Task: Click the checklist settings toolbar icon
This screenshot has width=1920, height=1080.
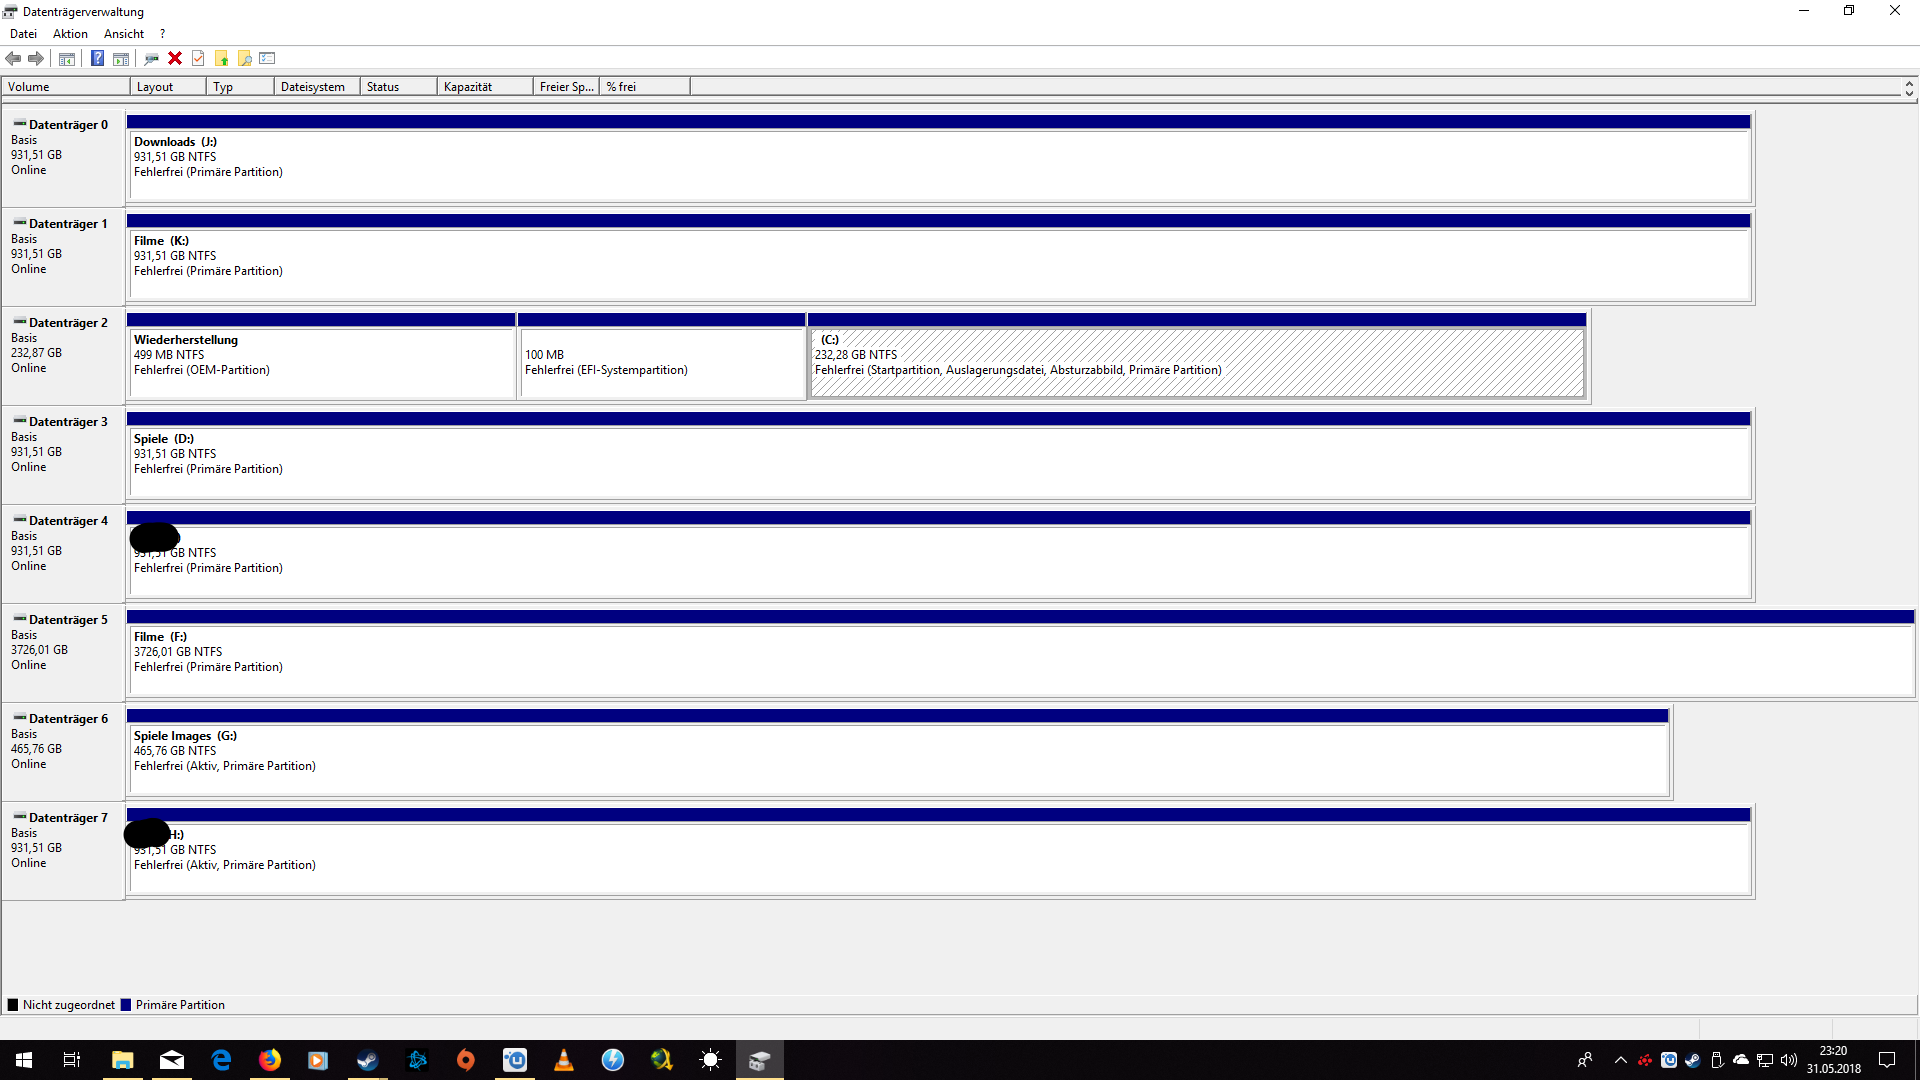Action: (267, 58)
